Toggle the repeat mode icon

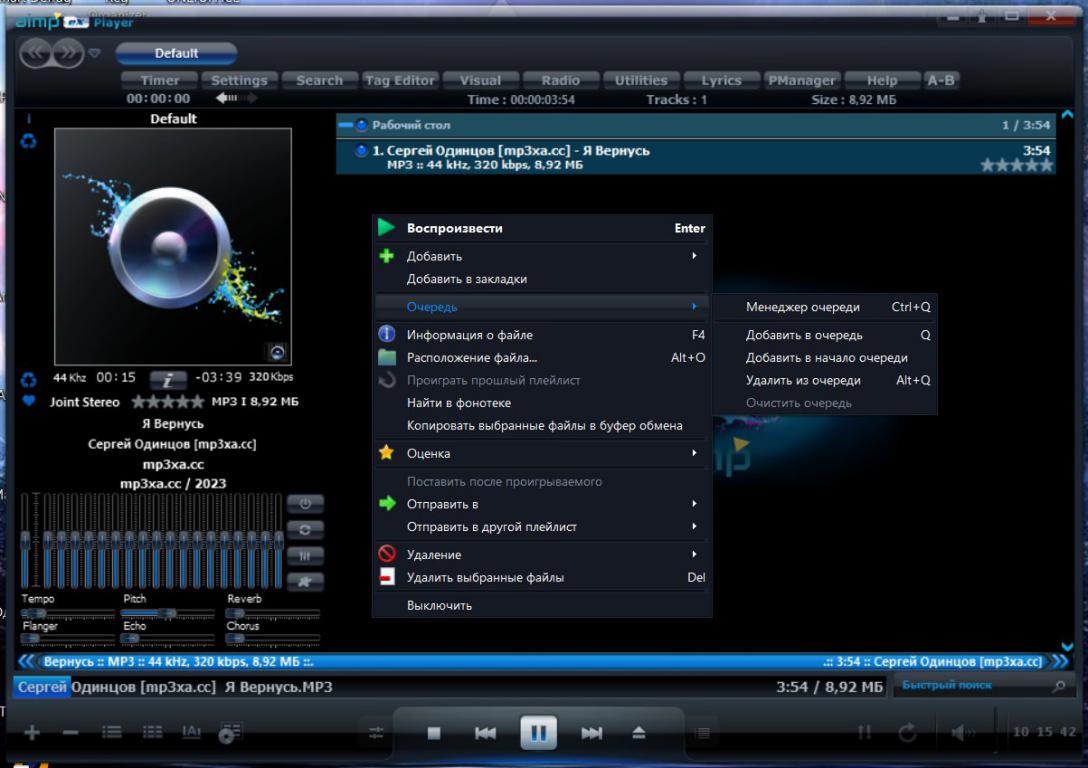point(908,733)
